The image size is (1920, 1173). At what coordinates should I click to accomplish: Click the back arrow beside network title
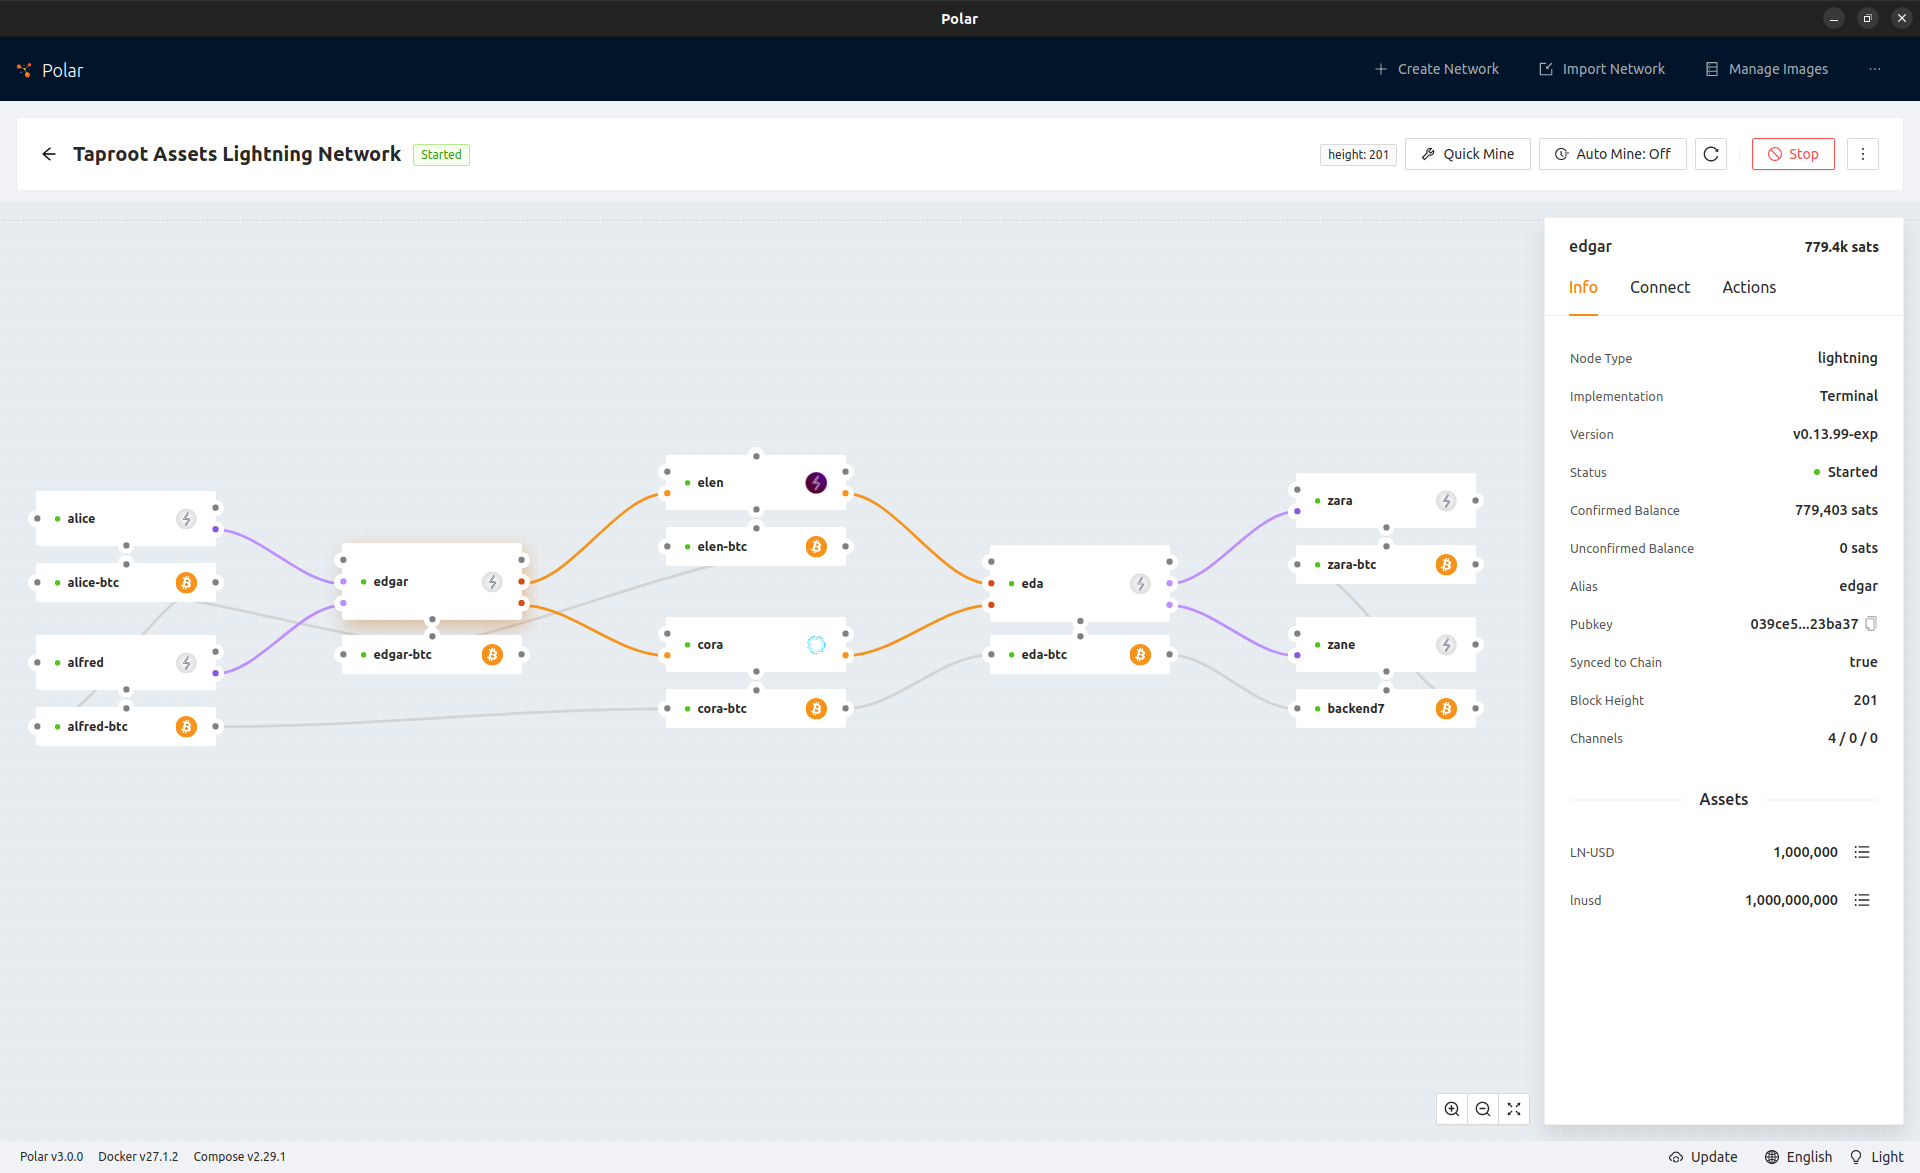(x=49, y=154)
